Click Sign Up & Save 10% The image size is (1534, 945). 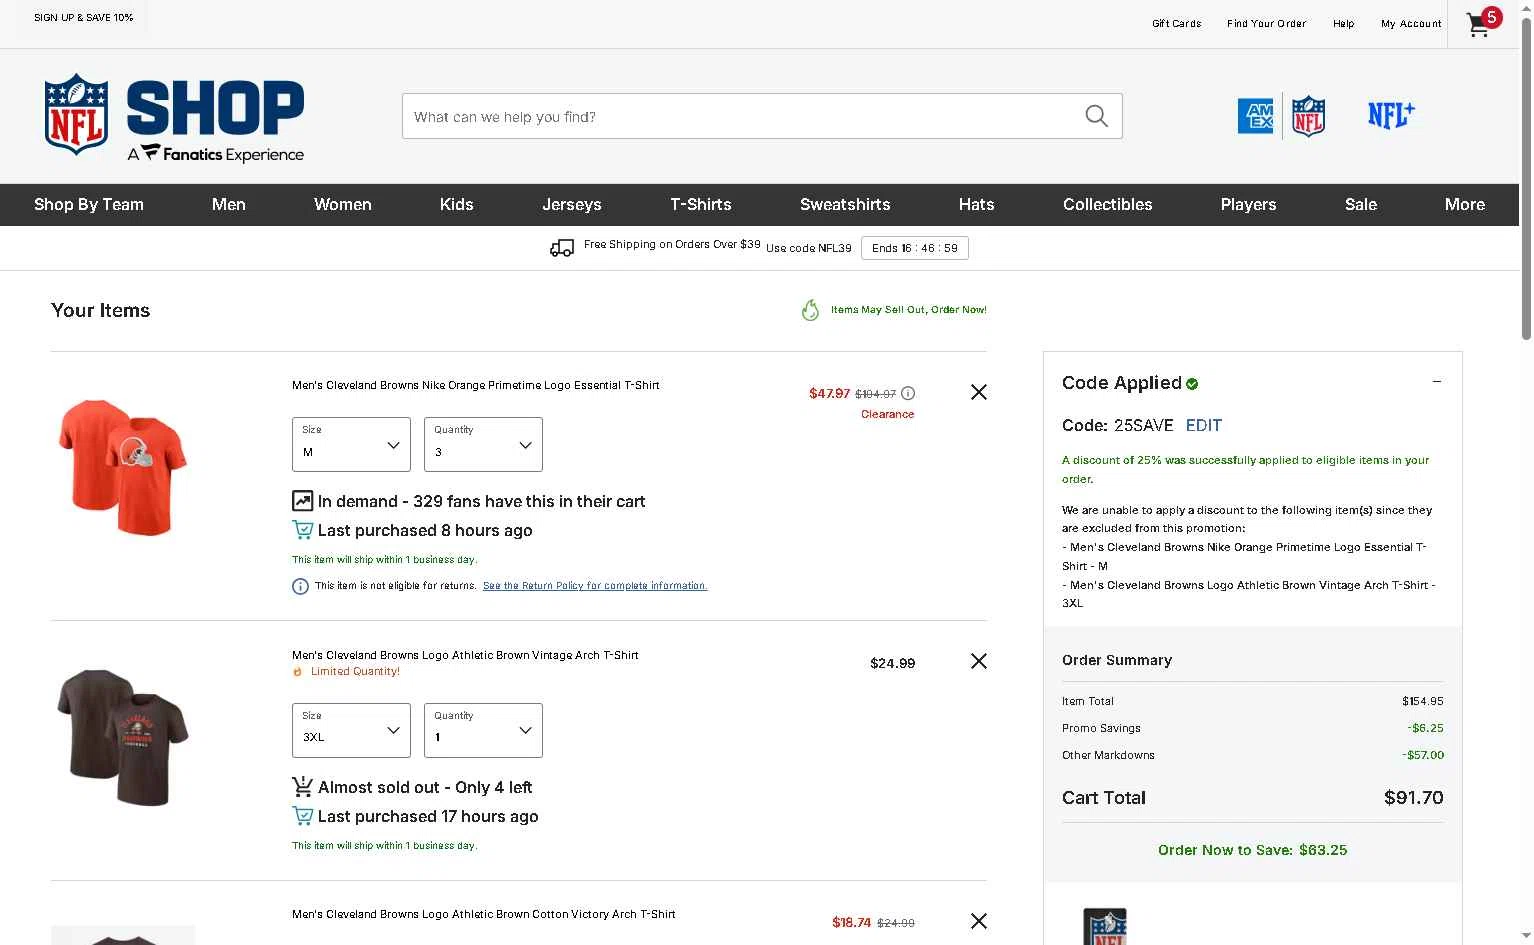tap(84, 17)
